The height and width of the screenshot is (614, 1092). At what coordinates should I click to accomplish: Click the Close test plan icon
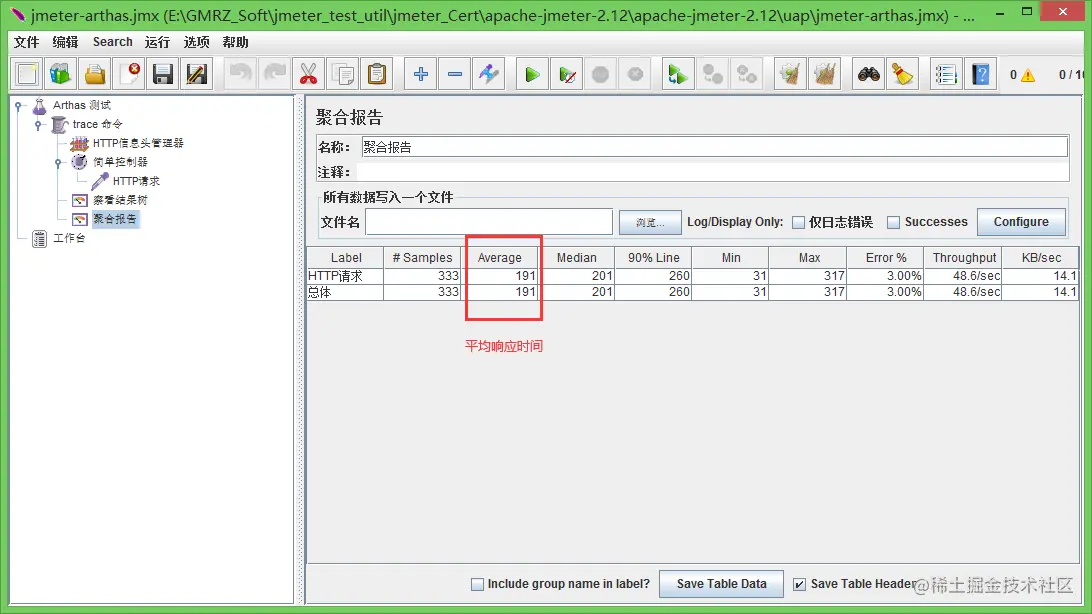click(x=129, y=74)
